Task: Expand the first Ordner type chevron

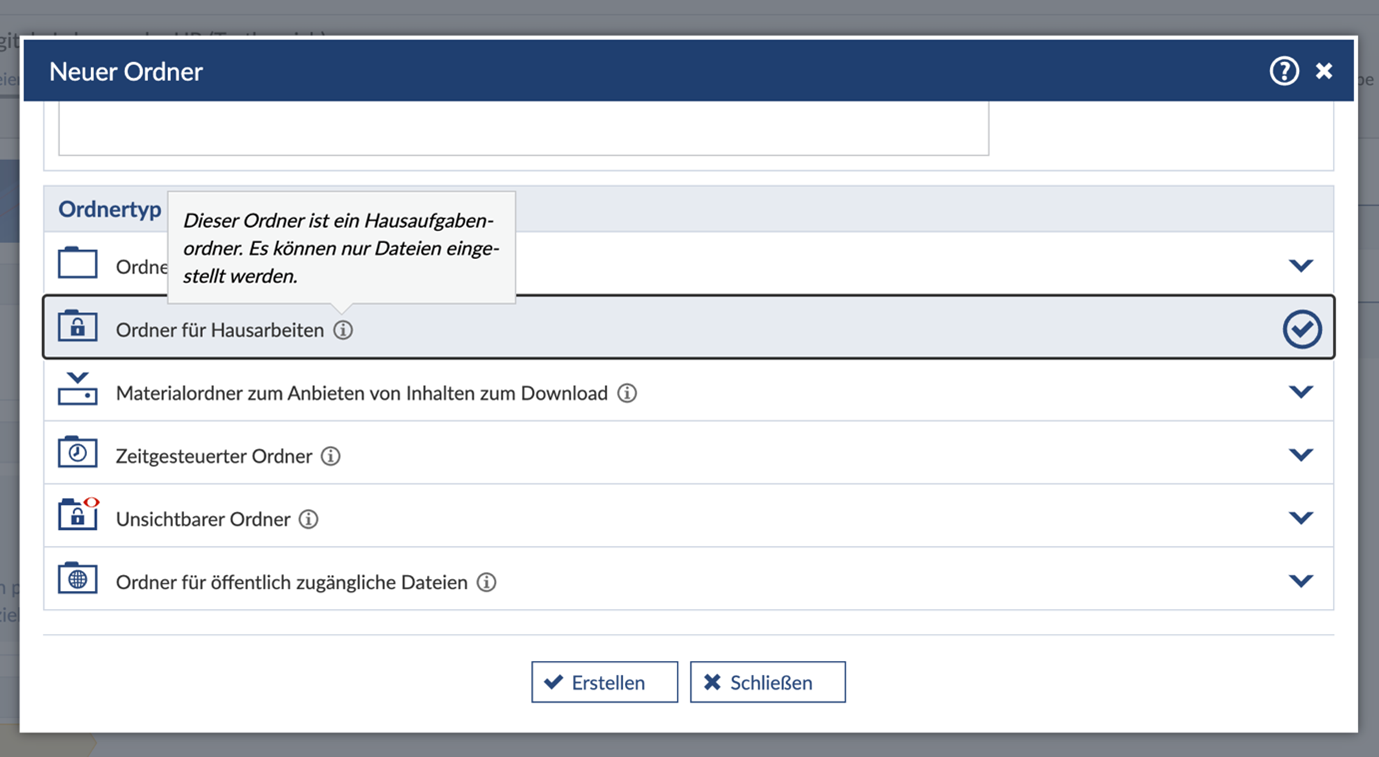Action: click(1301, 265)
